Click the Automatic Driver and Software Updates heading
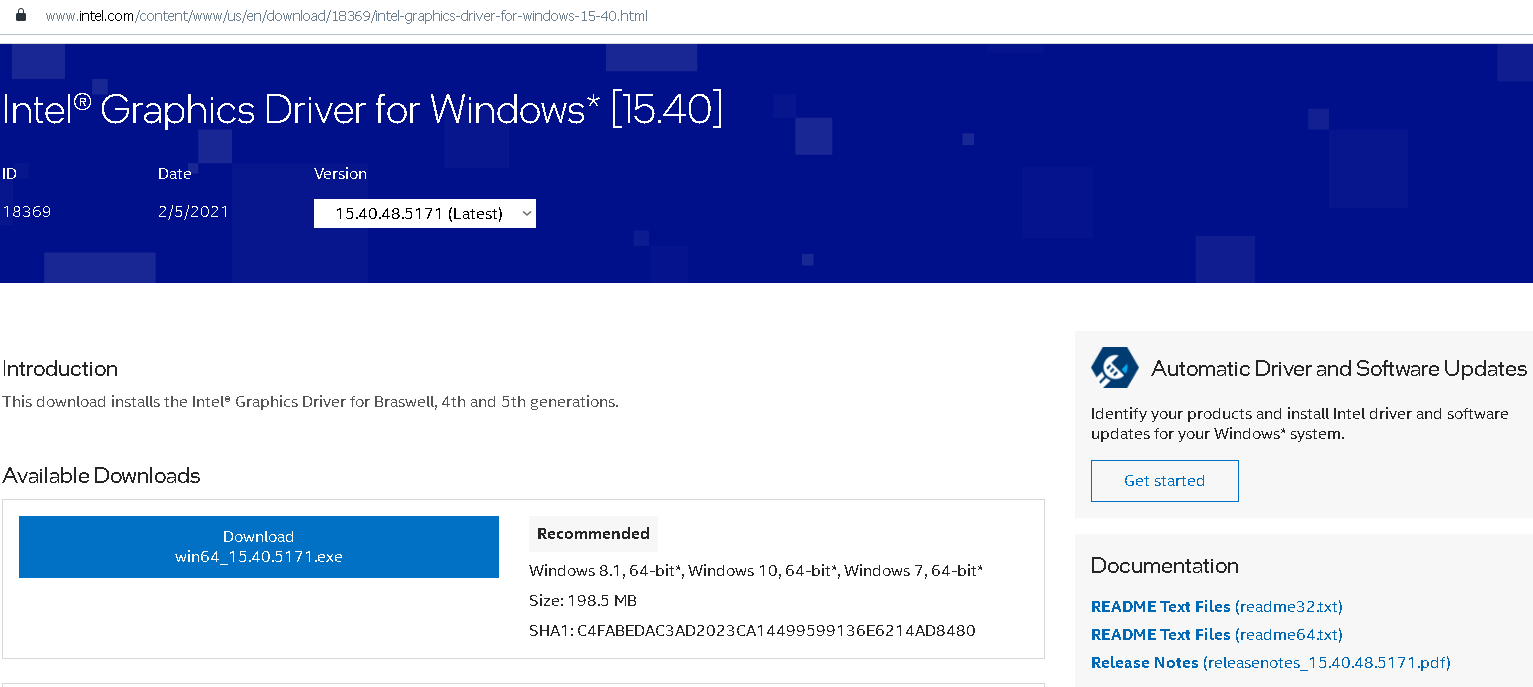The height and width of the screenshot is (687, 1533). coord(1339,369)
